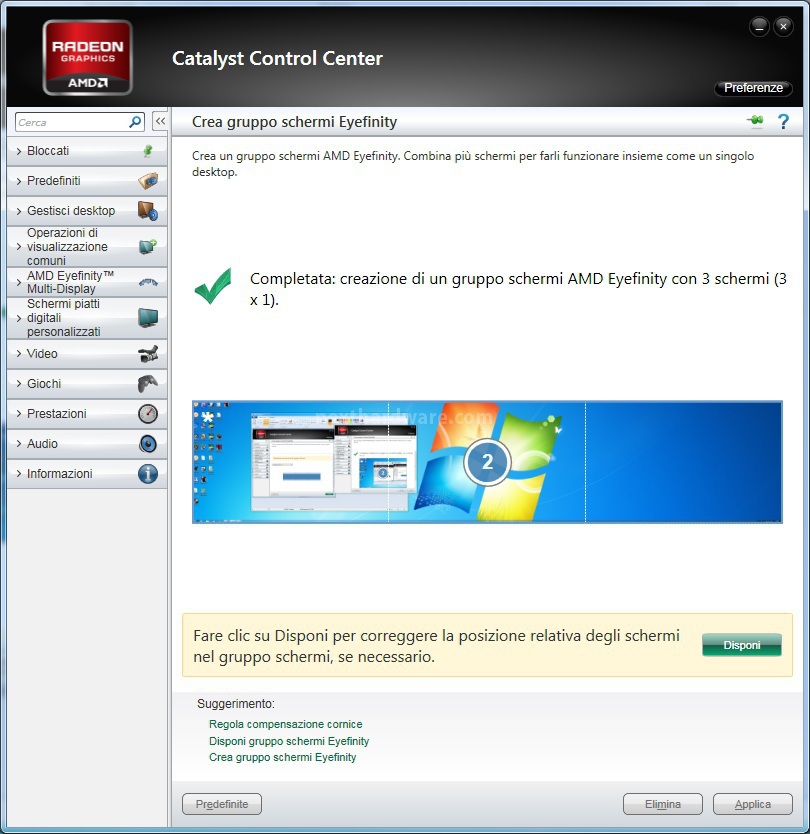Click the Predefiniti presets icon
The height and width of the screenshot is (834, 810).
pyautogui.click(x=148, y=181)
